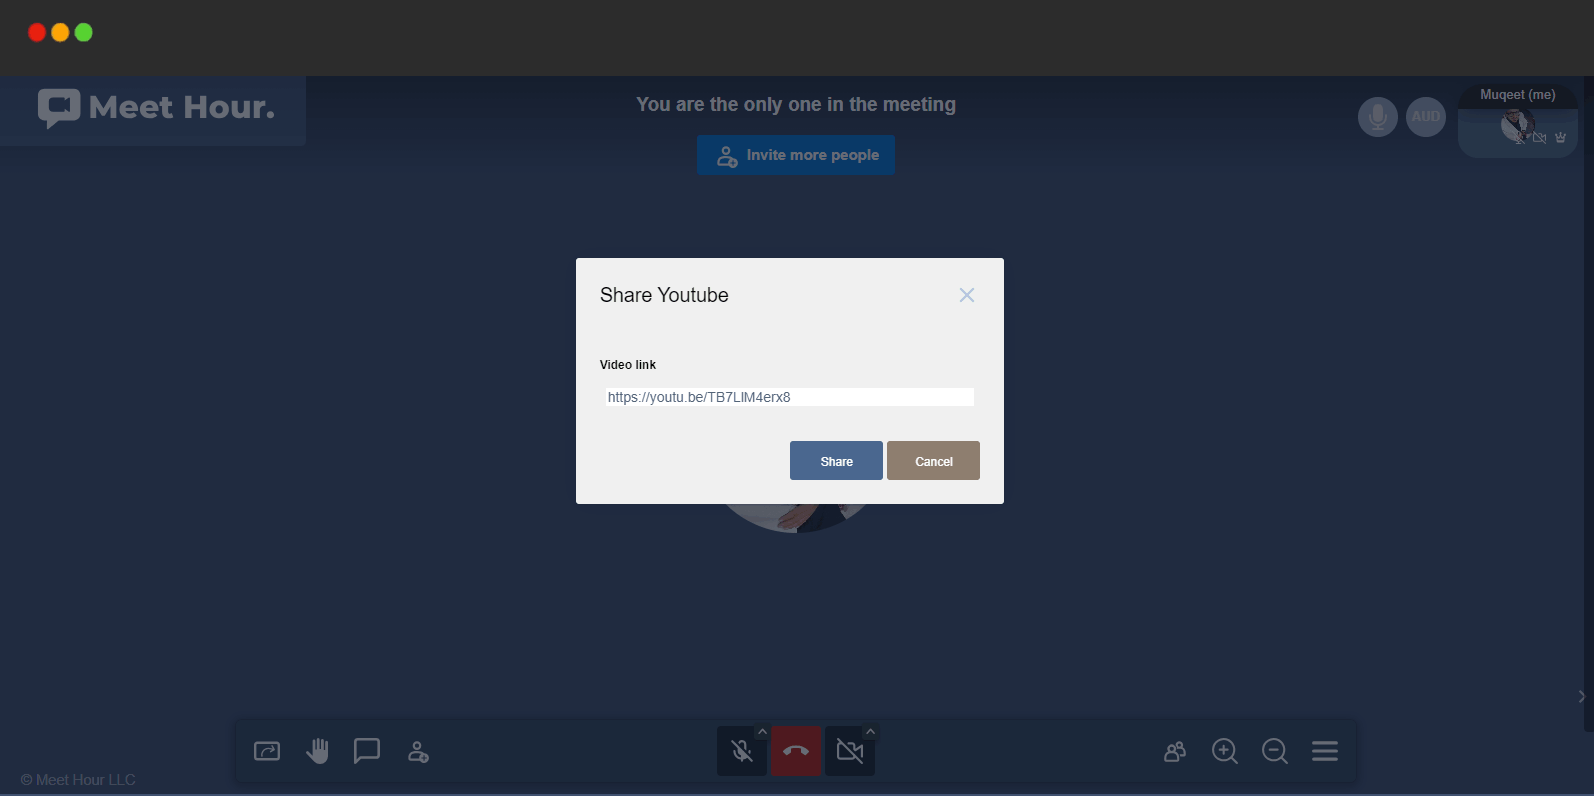Expand video options arrow above camera

click(x=870, y=732)
